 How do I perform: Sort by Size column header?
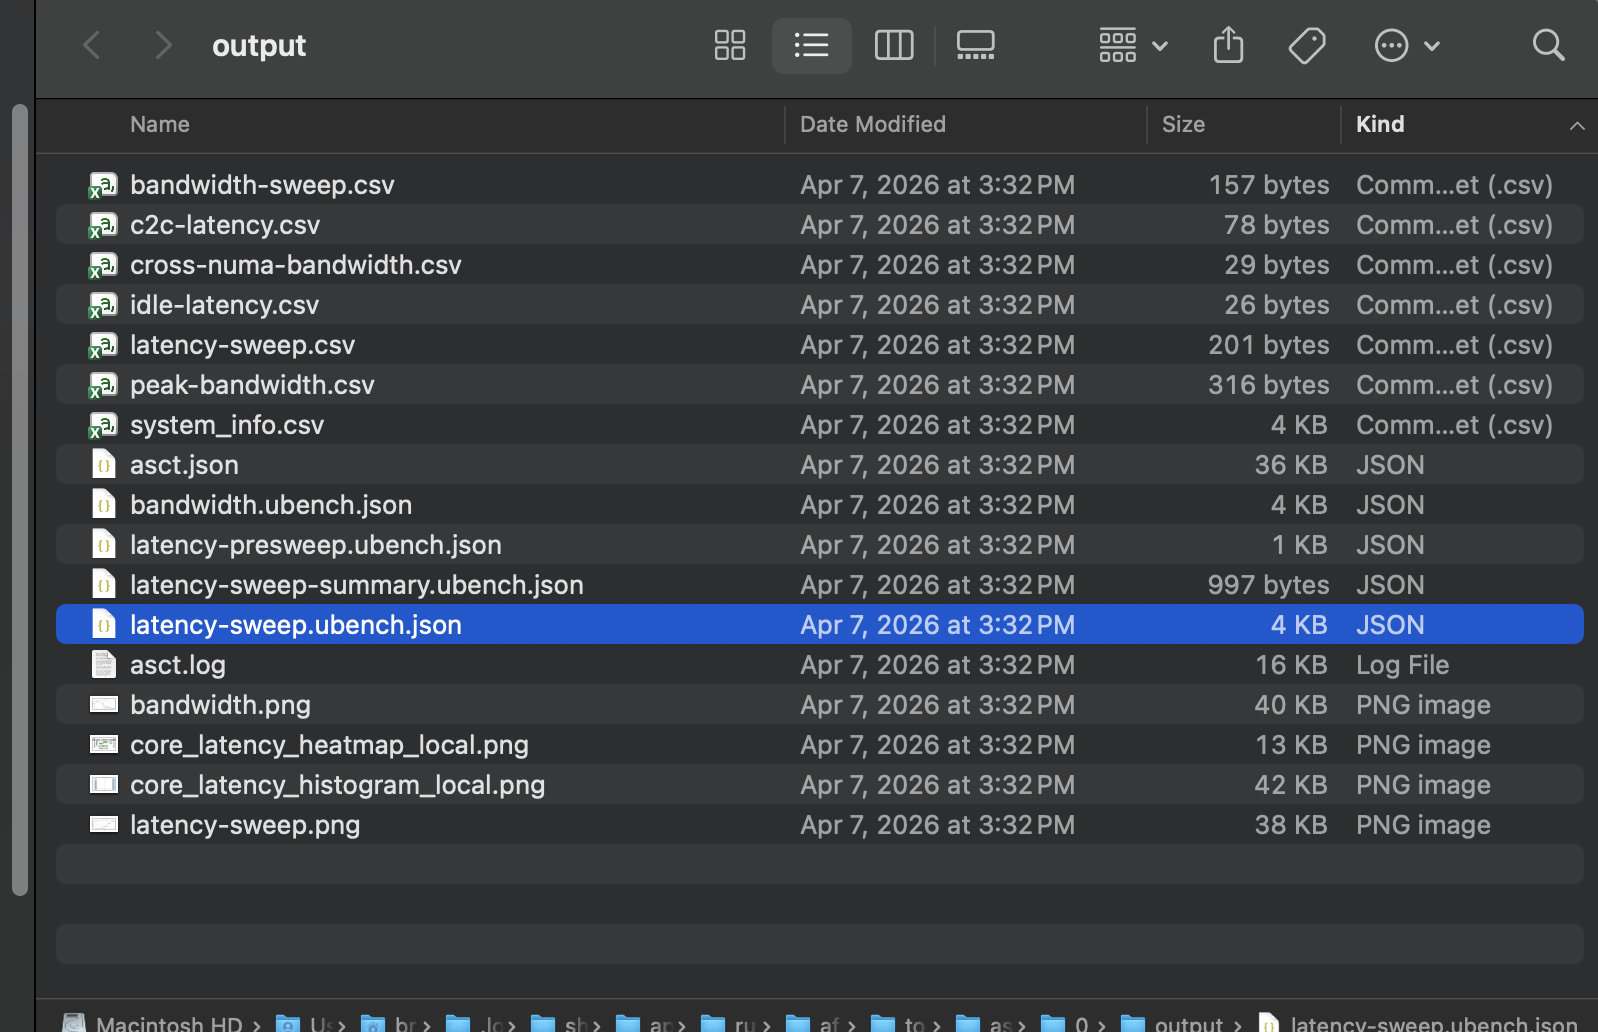point(1183,124)
